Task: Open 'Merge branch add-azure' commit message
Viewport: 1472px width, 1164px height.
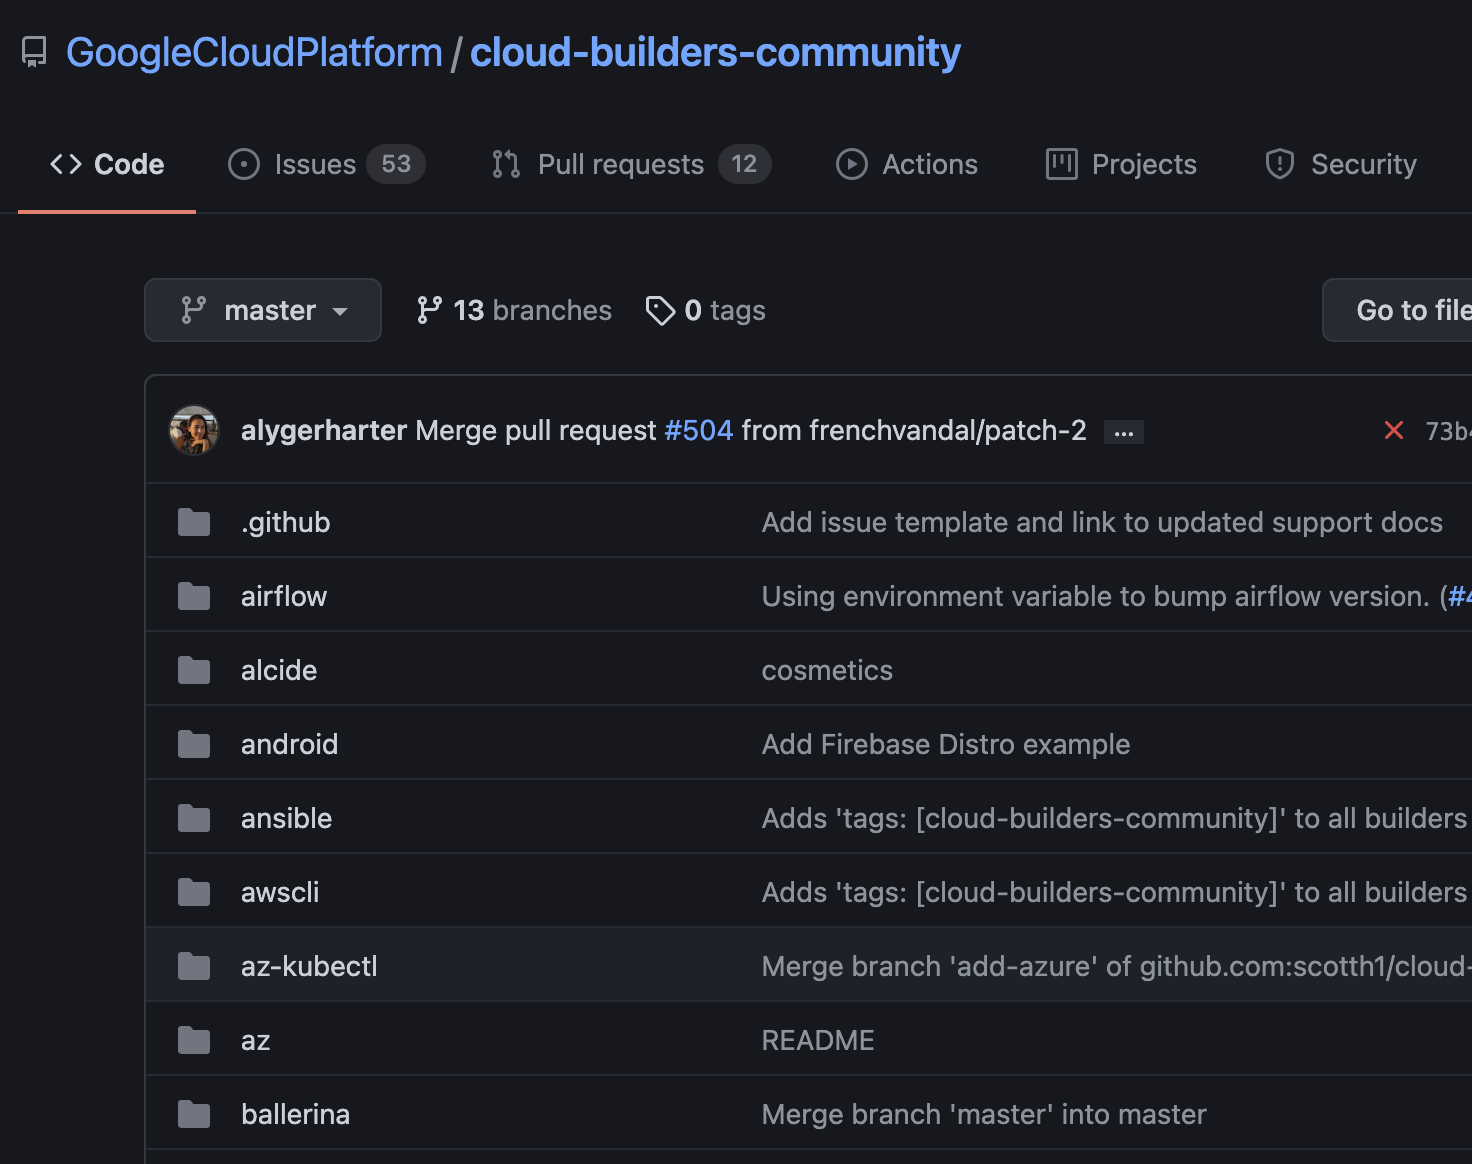Action: (1116, 966)
